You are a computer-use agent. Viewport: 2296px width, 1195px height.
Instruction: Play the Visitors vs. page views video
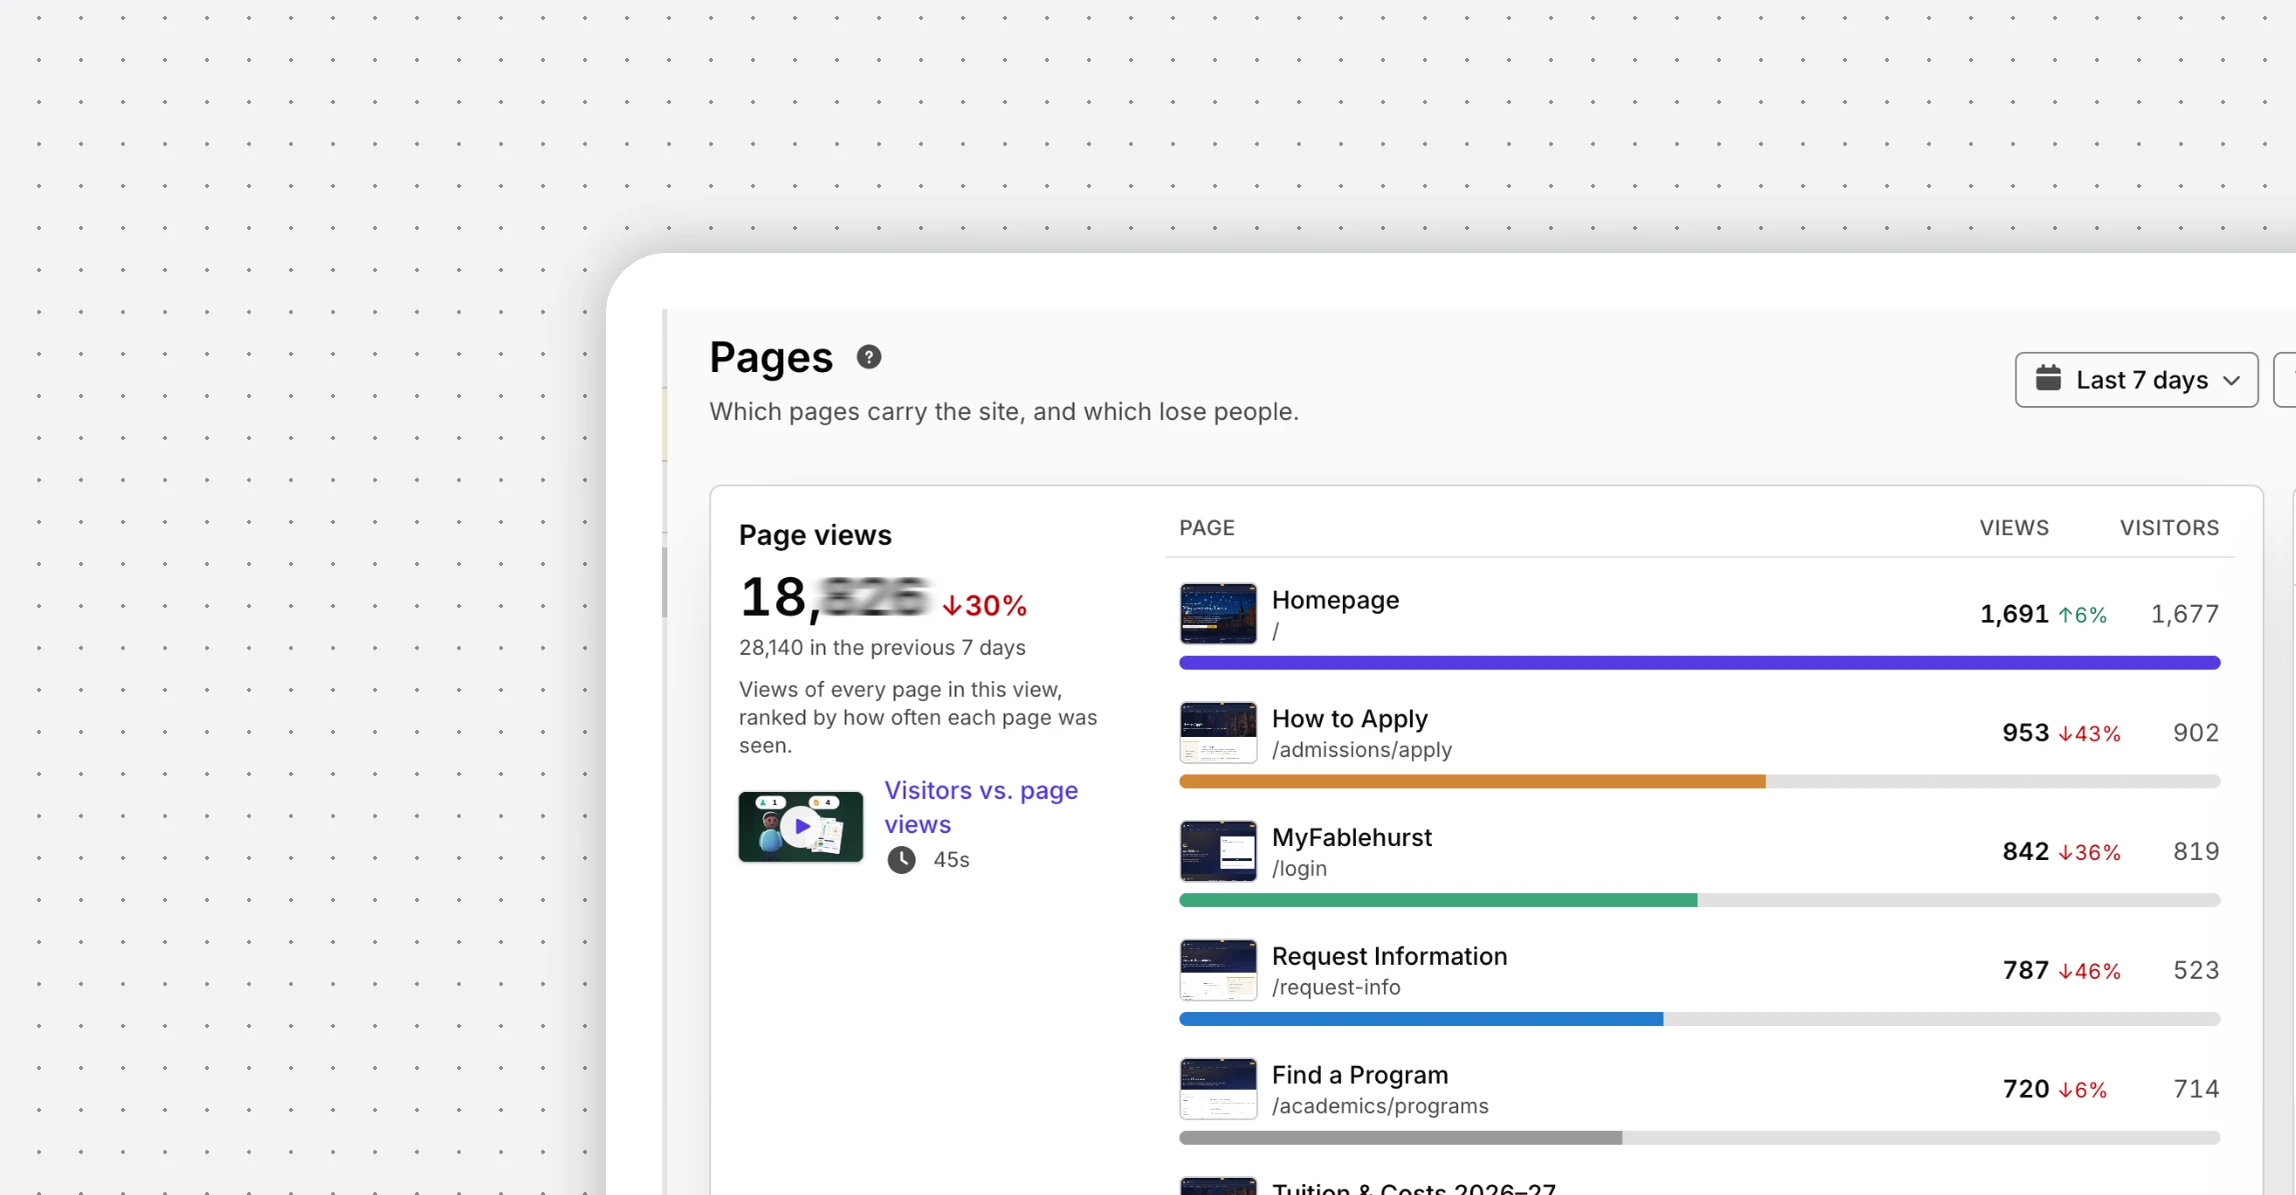[x=800, y=827]
